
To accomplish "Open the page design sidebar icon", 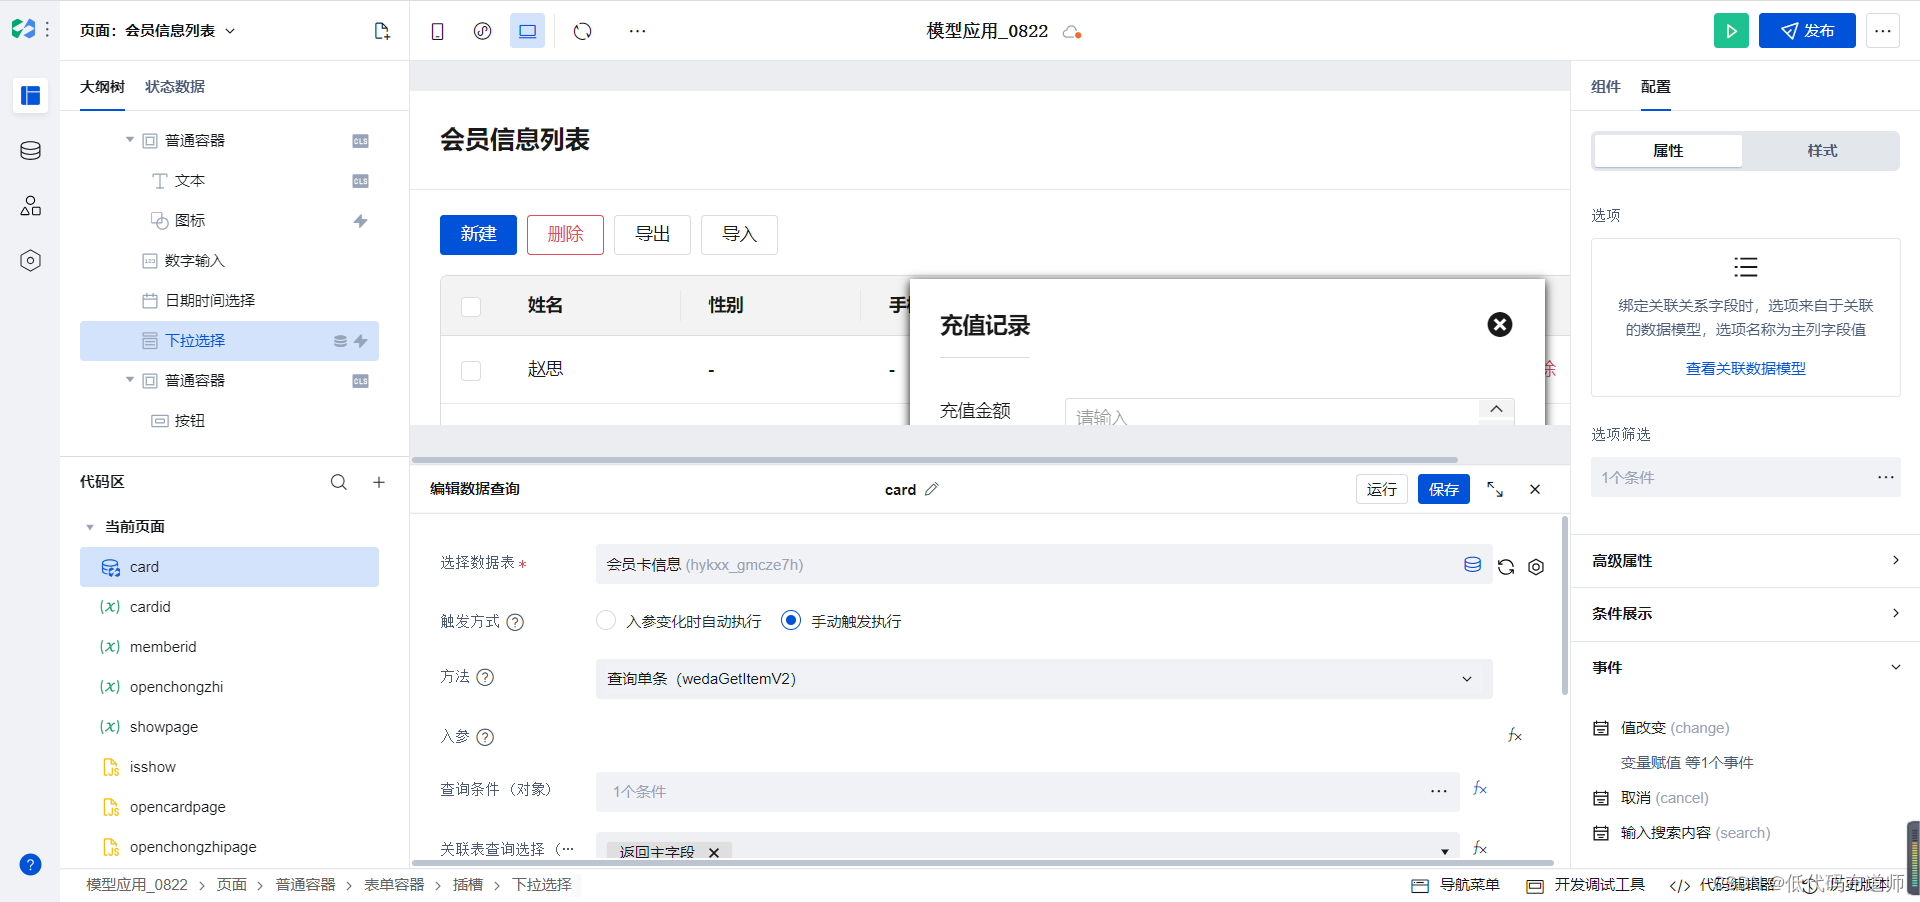I will pyautogui.click(x=30, y=95).
